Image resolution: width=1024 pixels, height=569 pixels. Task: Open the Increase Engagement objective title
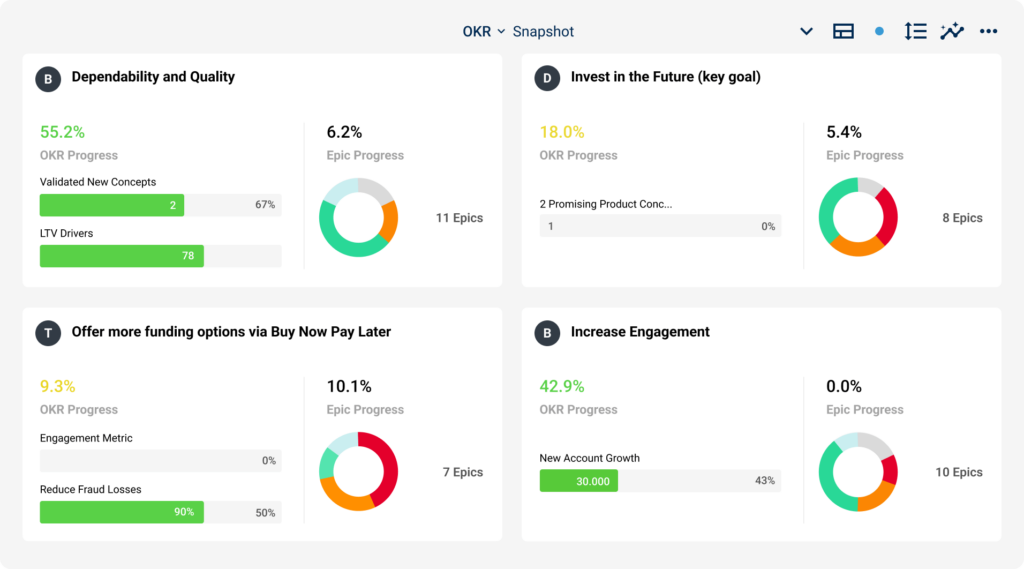point(640,332)
